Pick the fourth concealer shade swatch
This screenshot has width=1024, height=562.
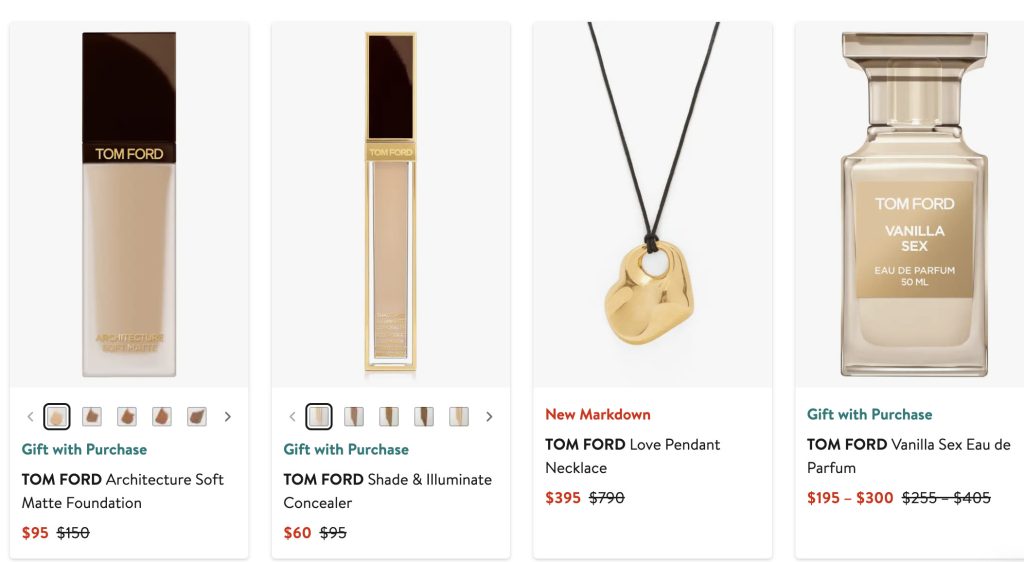pyautogui.click(x=424, y=416)
